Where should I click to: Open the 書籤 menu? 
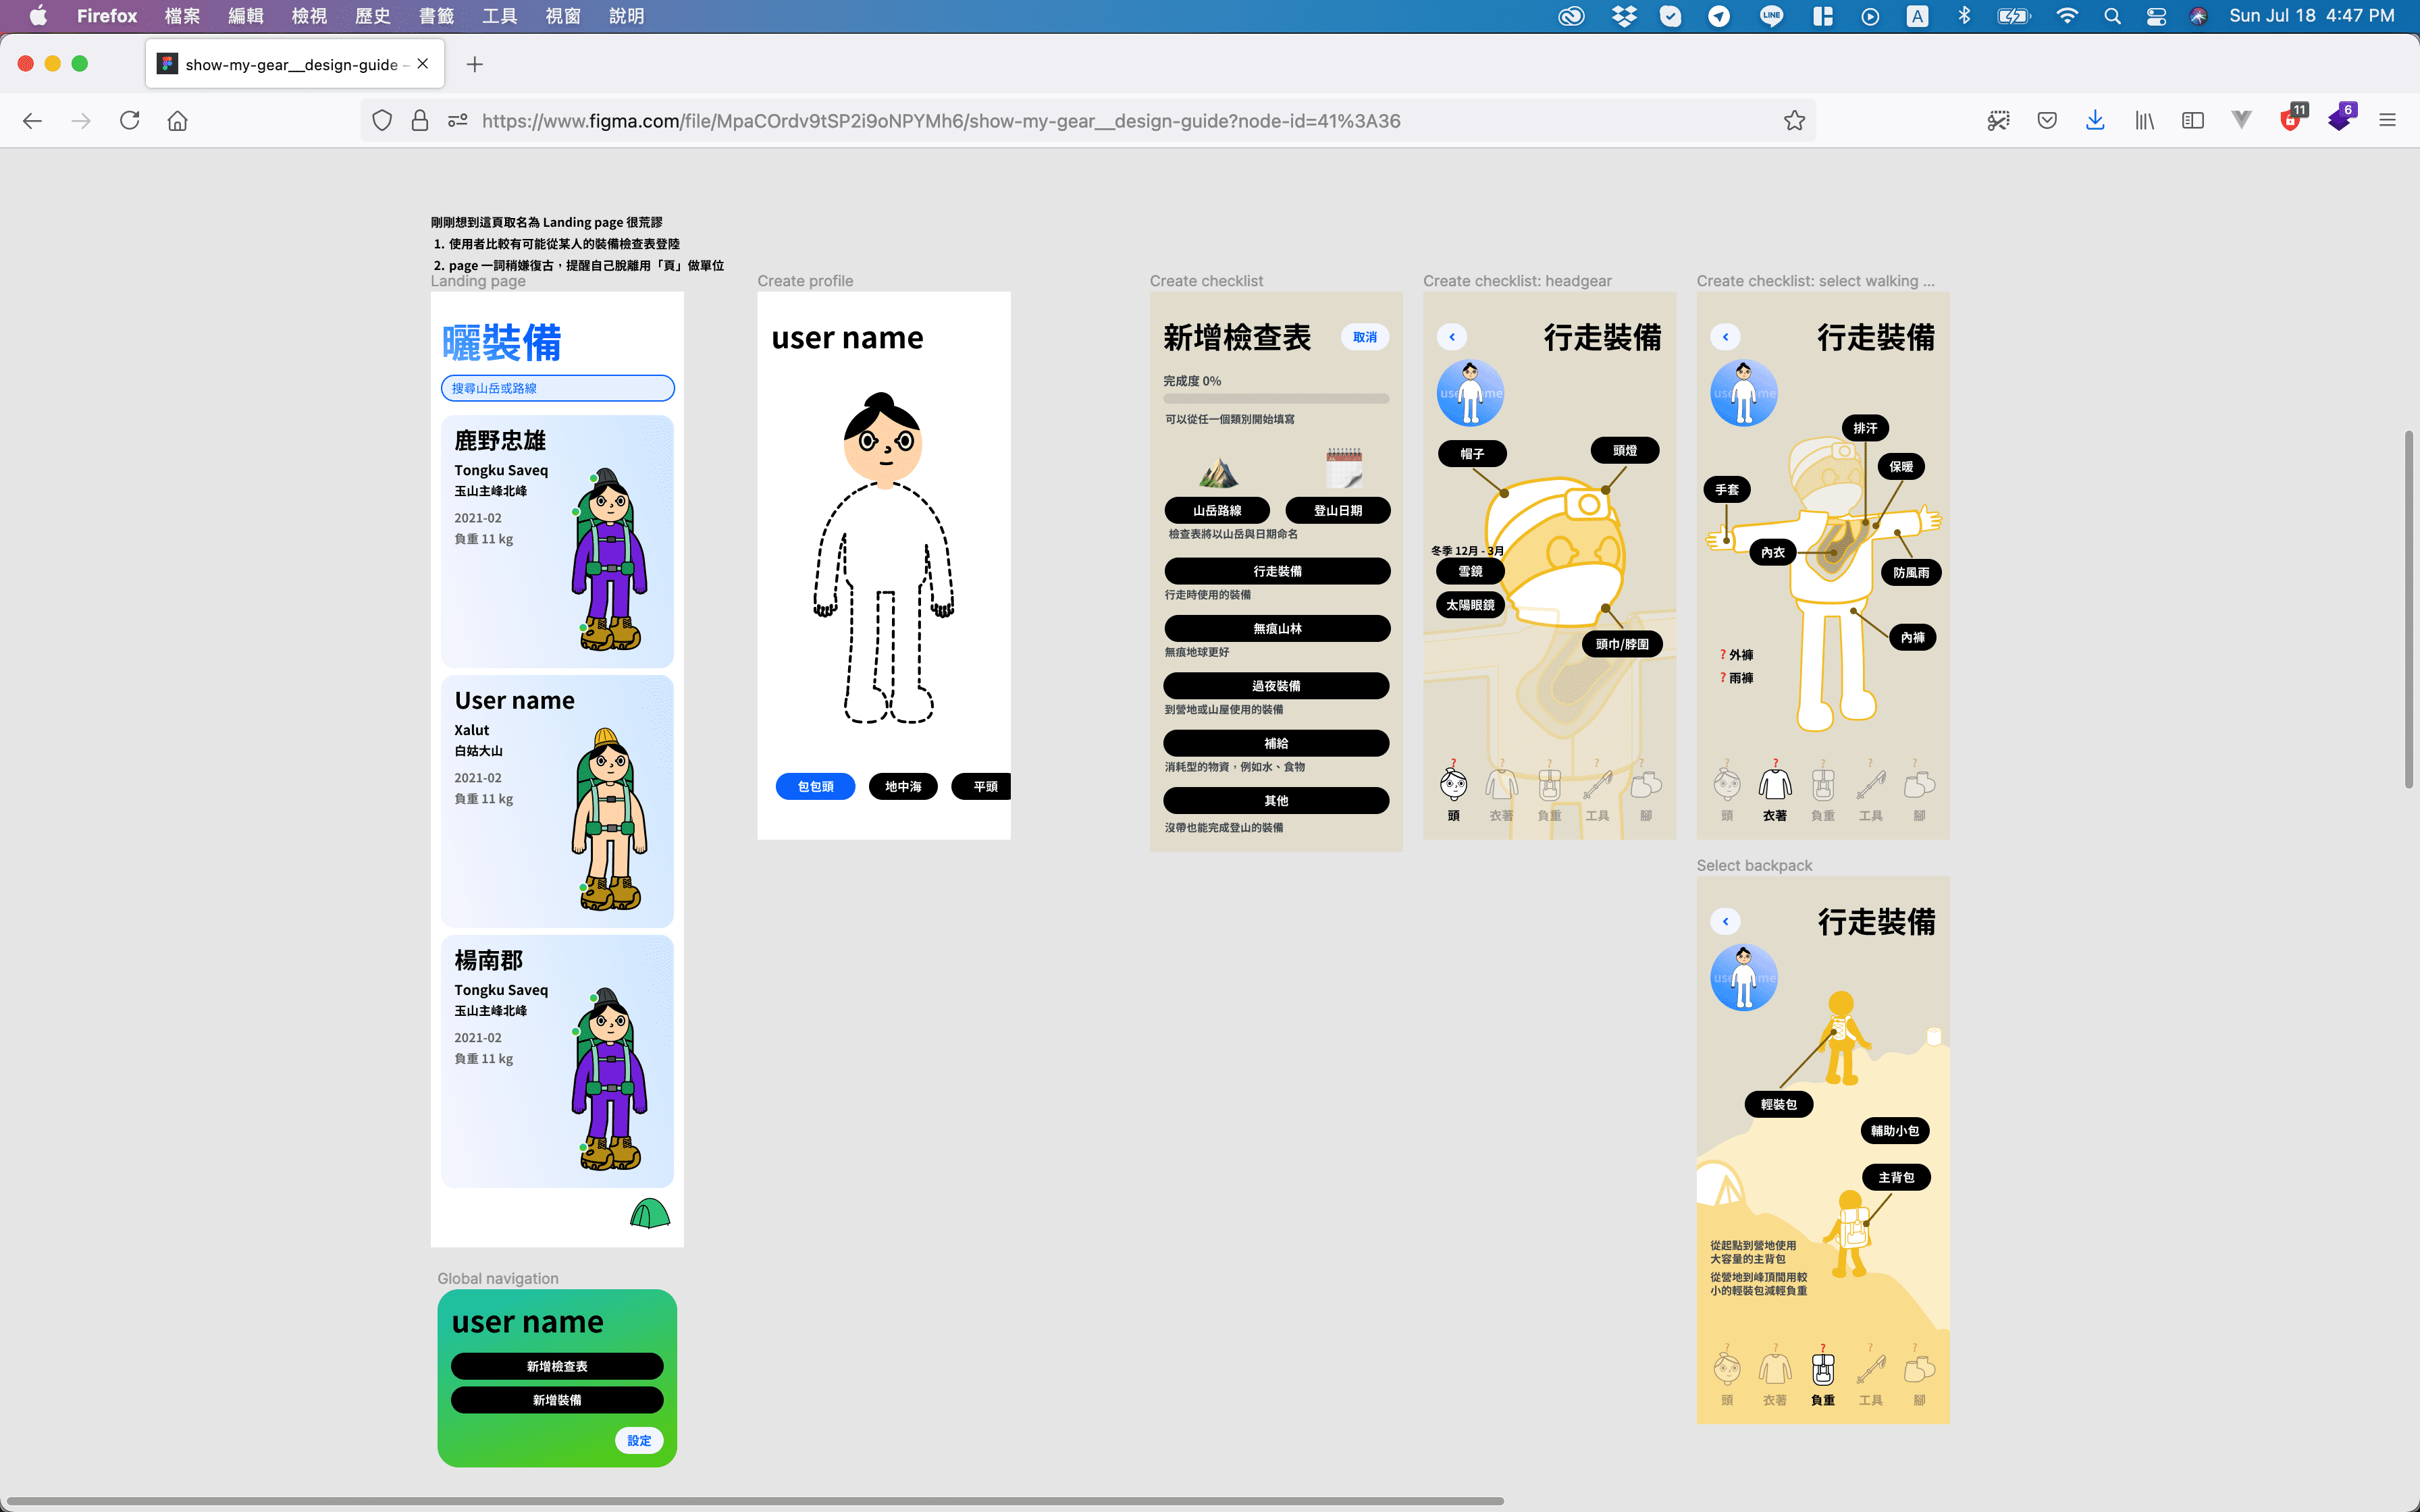436,16
